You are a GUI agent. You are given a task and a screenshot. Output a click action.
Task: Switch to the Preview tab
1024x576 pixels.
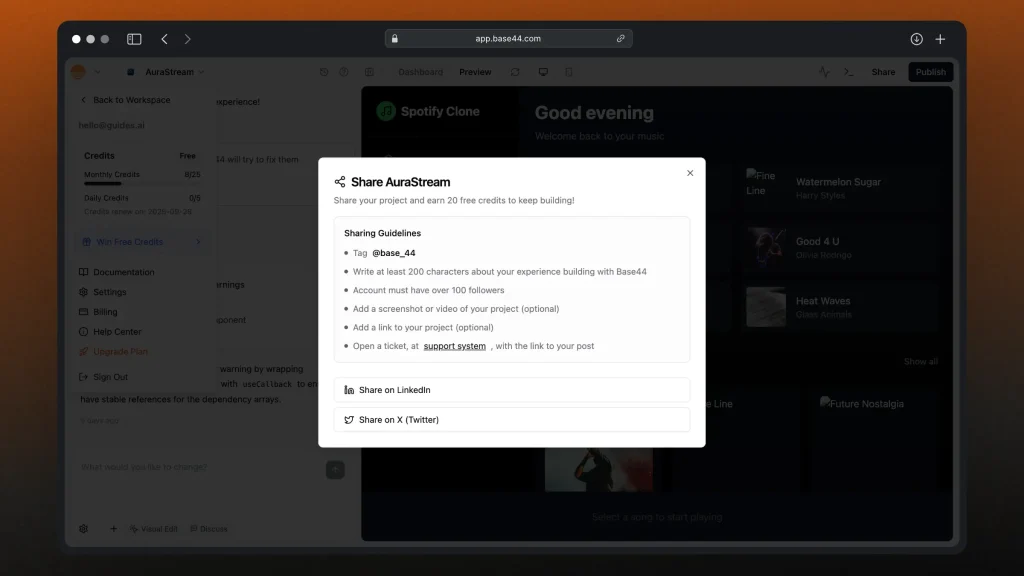pyautogui.click(x=475, y=72)
